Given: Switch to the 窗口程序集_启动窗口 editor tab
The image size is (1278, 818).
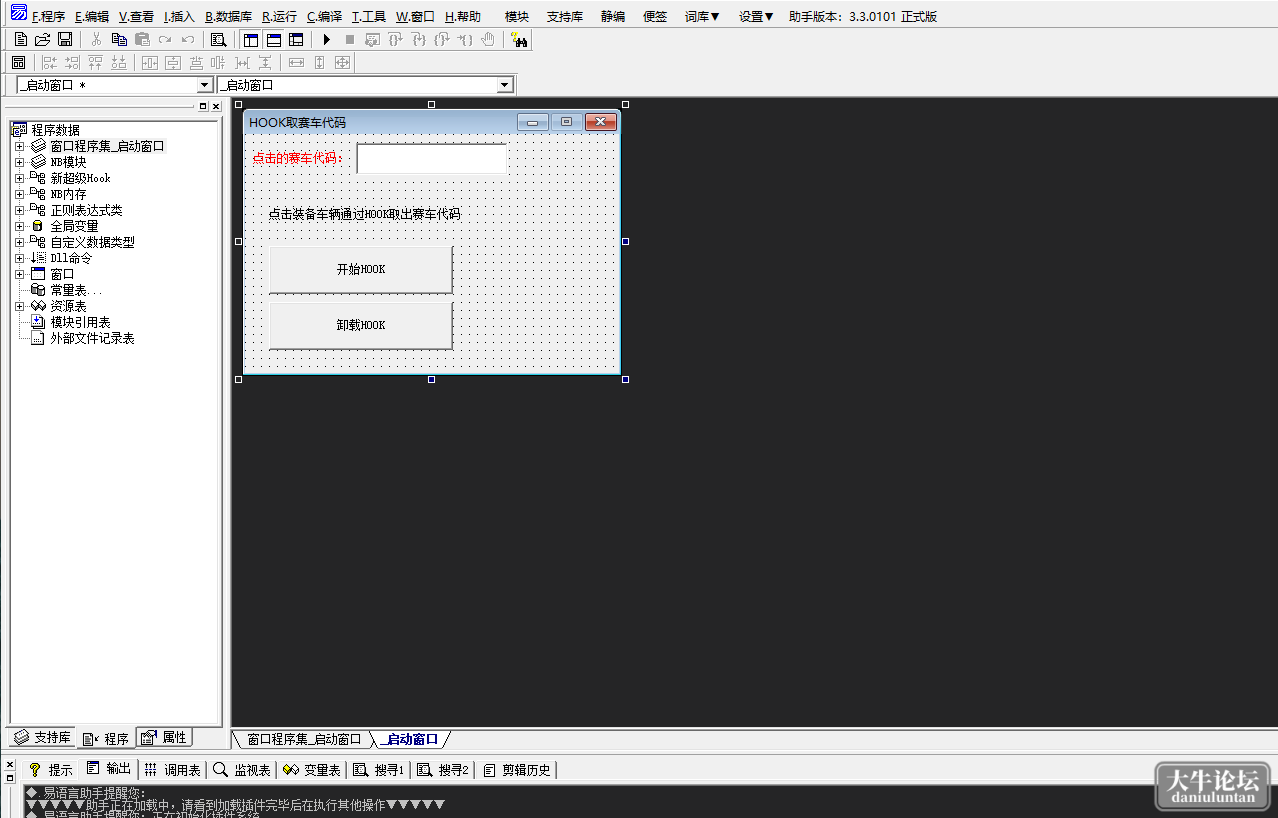Looking at the screenshot, I should 303,739.
